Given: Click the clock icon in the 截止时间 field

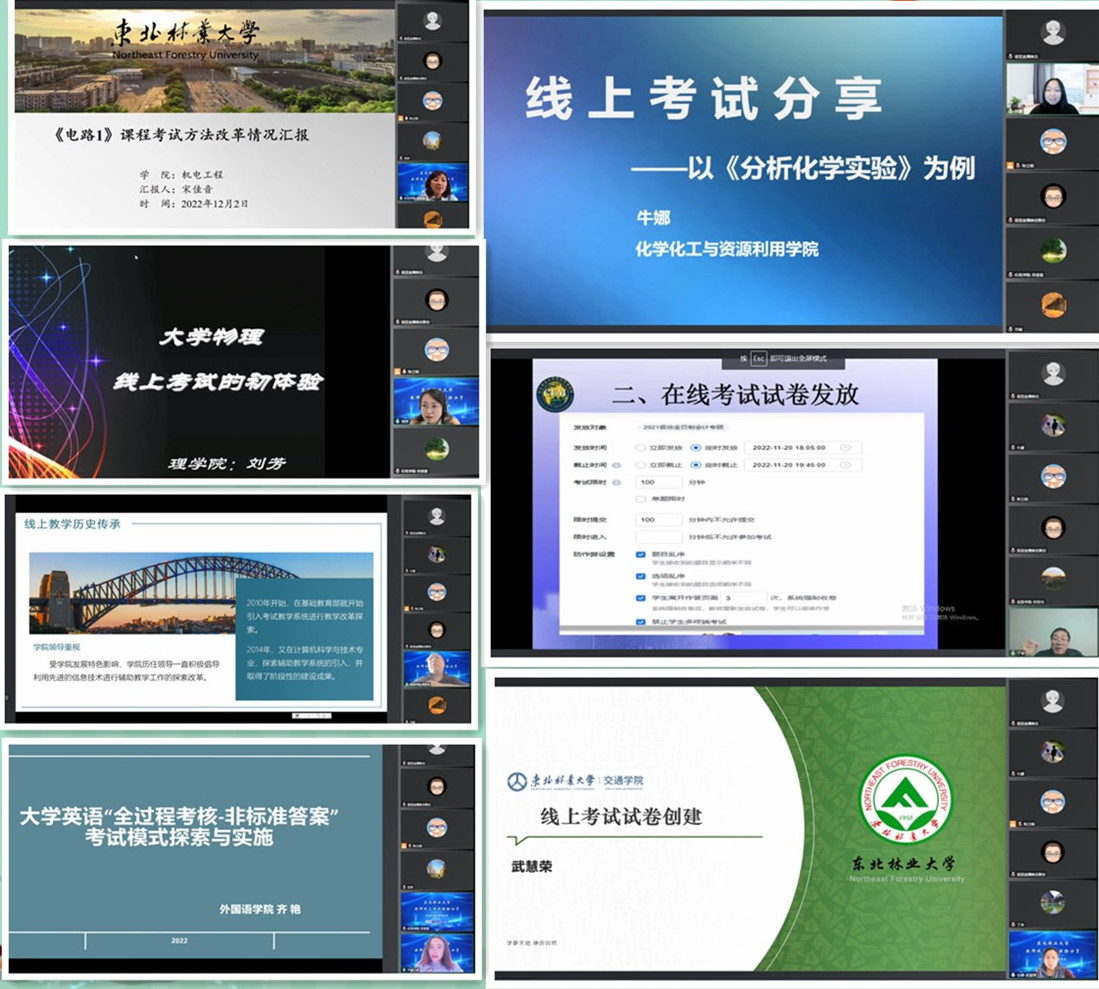Looking at the screenshot, I should (846, 465).
